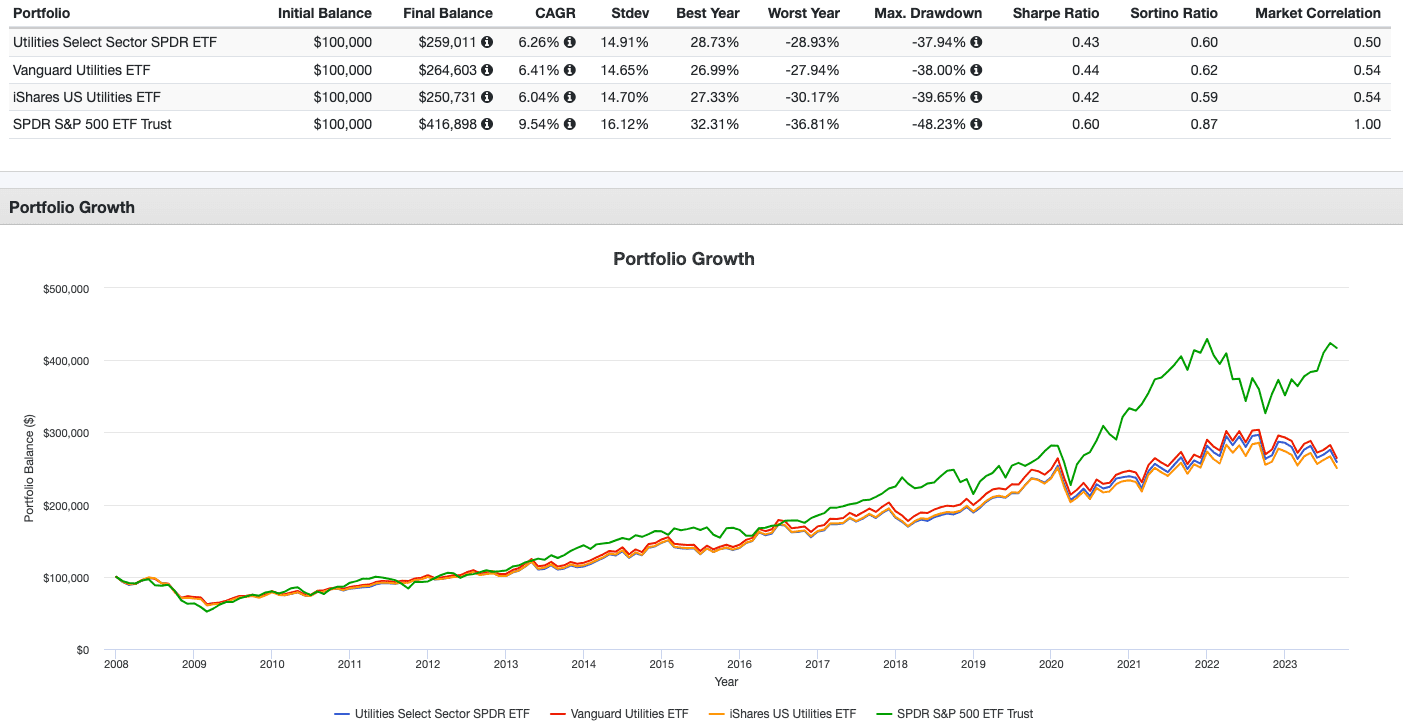Image resolution: width=1403 pixels, height=727 pixels.
Task: Click the Portfolio column header
Action: 40,14
